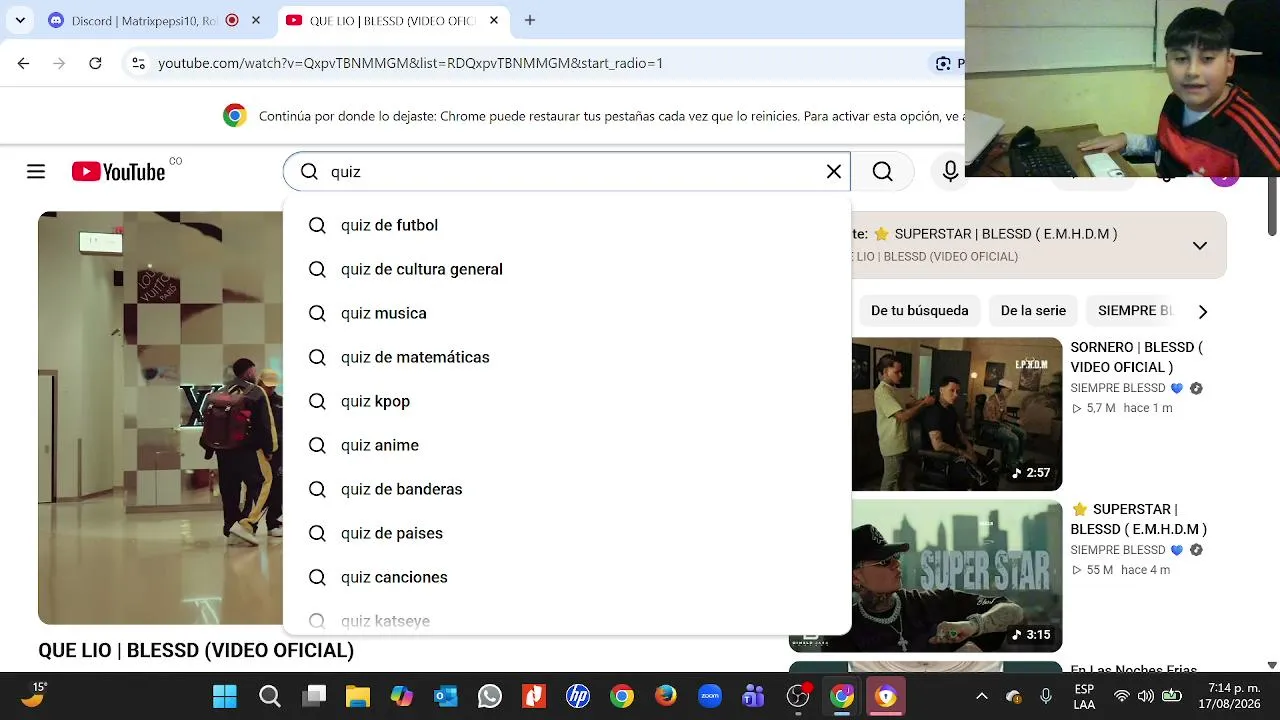
Task: Open Copilot from the taskbar
Action: click(402, 696)
